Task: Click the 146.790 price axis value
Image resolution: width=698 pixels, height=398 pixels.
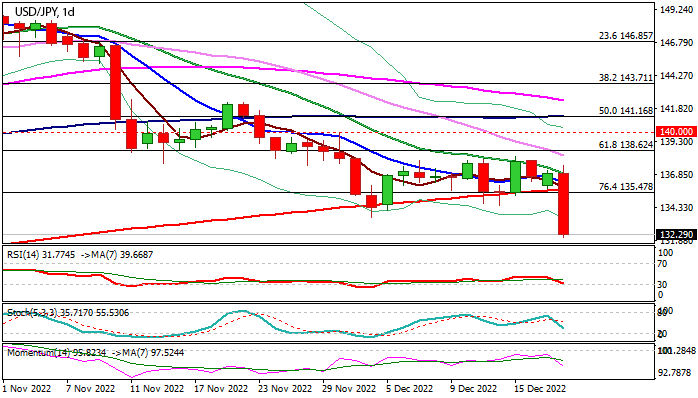Action: pyautogui.click(x=678, y=43)
